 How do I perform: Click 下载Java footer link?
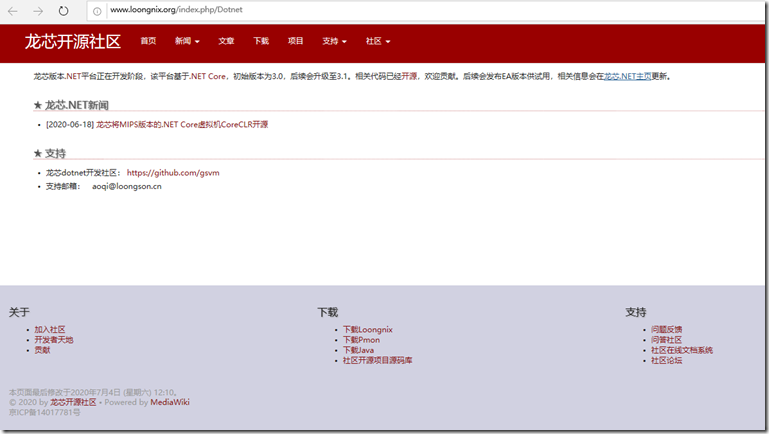tap(358, 350)
